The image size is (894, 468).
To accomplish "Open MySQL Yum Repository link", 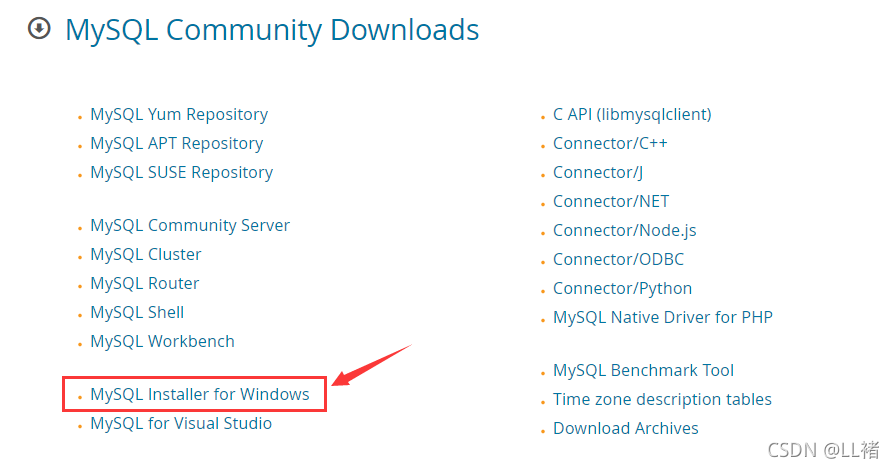I will [x=179, y=115].
